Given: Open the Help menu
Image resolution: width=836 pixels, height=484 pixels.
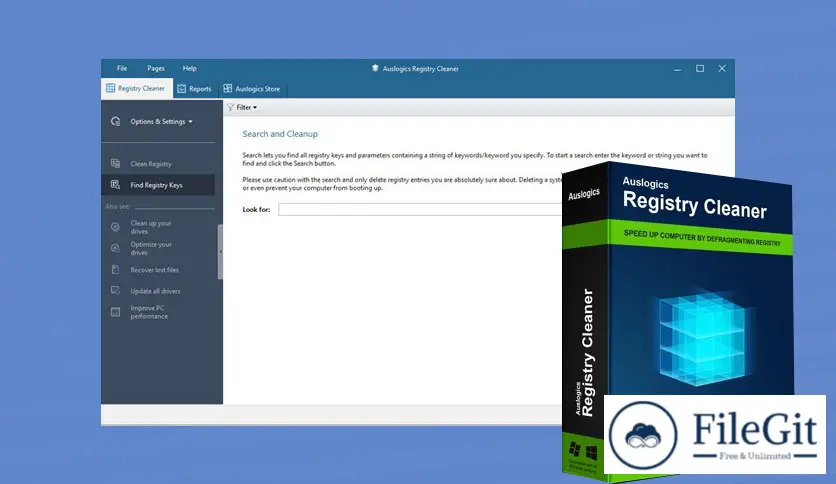Looking at the screenshot, I should pos(189,68).
